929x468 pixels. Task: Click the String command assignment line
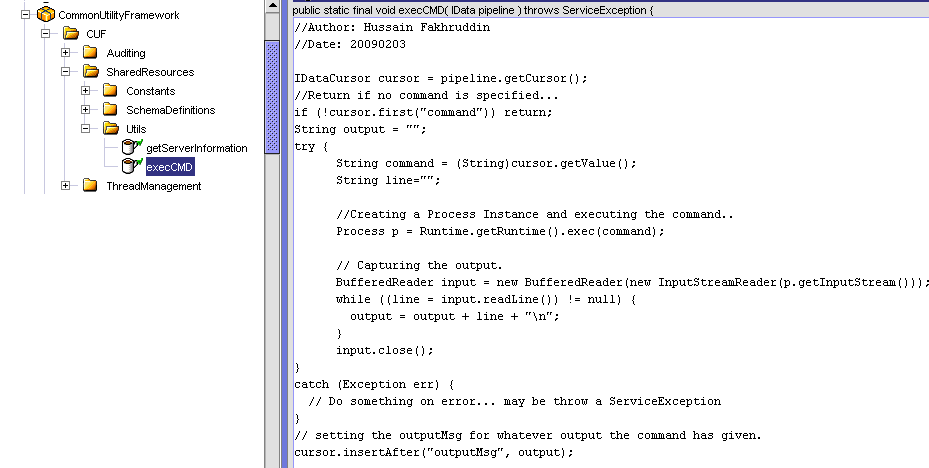(486, 163)
